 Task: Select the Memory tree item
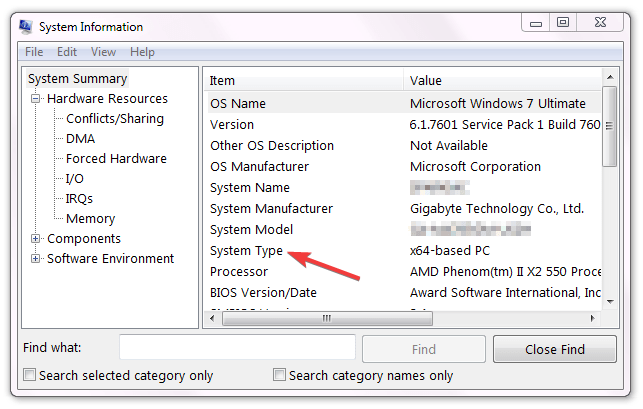point(90,219)
